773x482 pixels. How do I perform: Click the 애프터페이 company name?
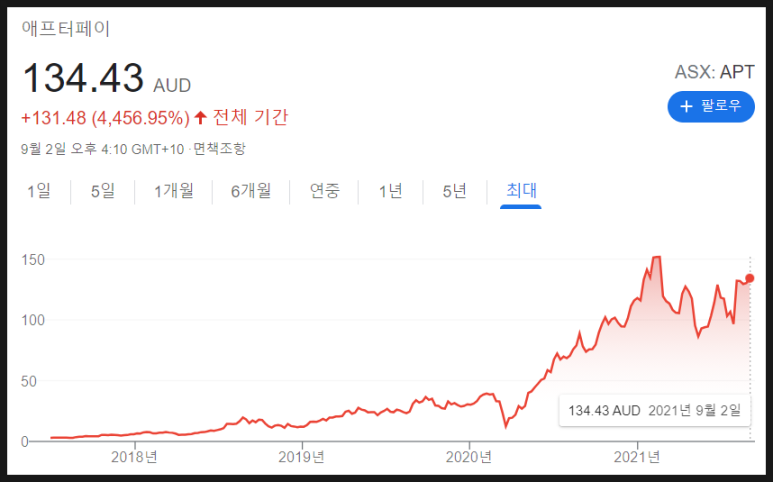click(x=65, y=29)
